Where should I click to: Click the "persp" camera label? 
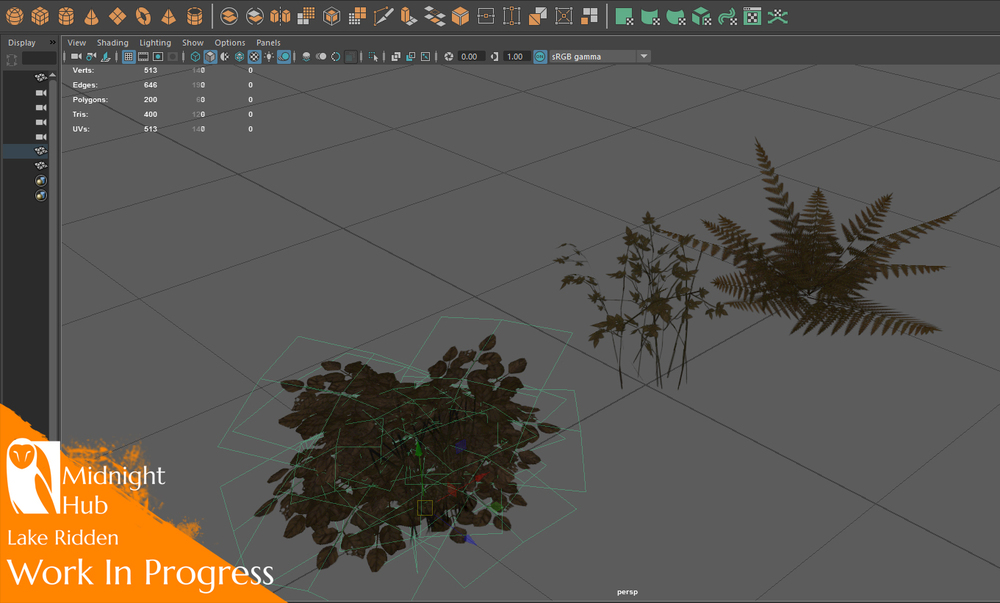coord(627,592)
